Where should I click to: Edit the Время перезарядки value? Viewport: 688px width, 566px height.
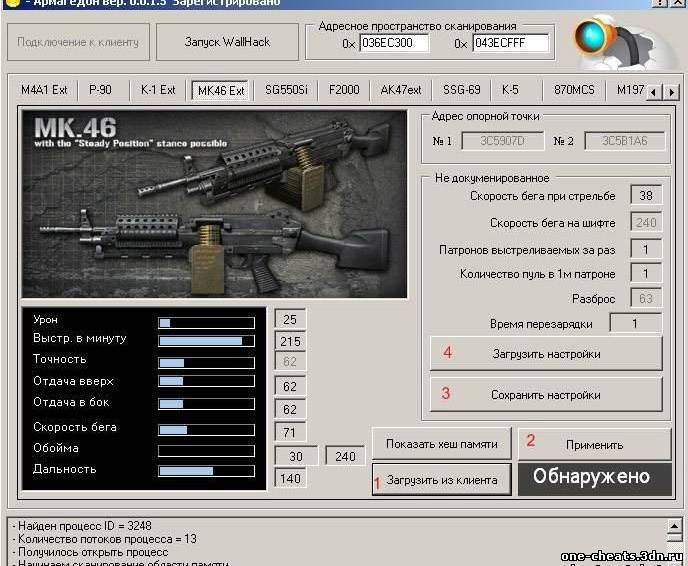click(635, 324)
